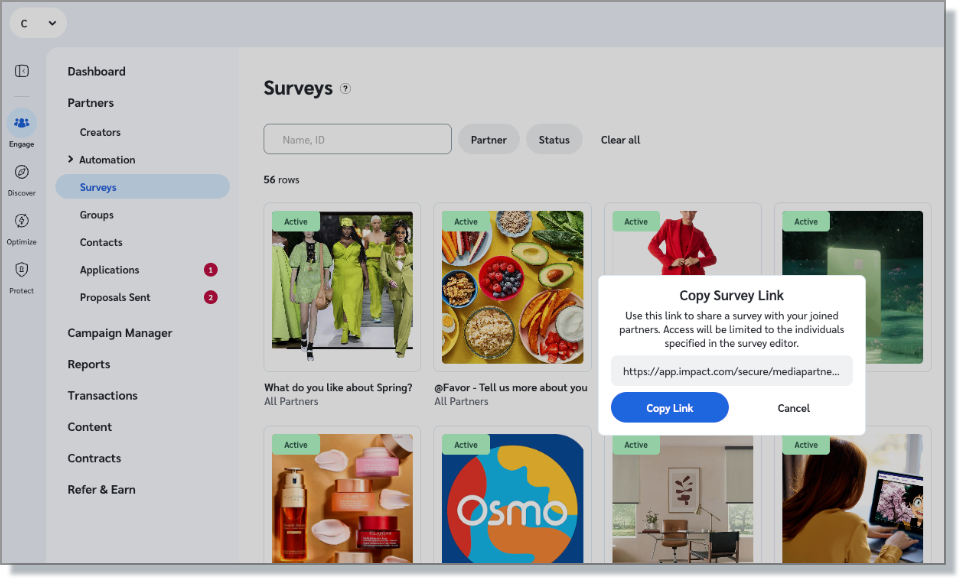Open Content in the sidebar
The width and height of the screenshot is (960, 579).
point(89,427)
